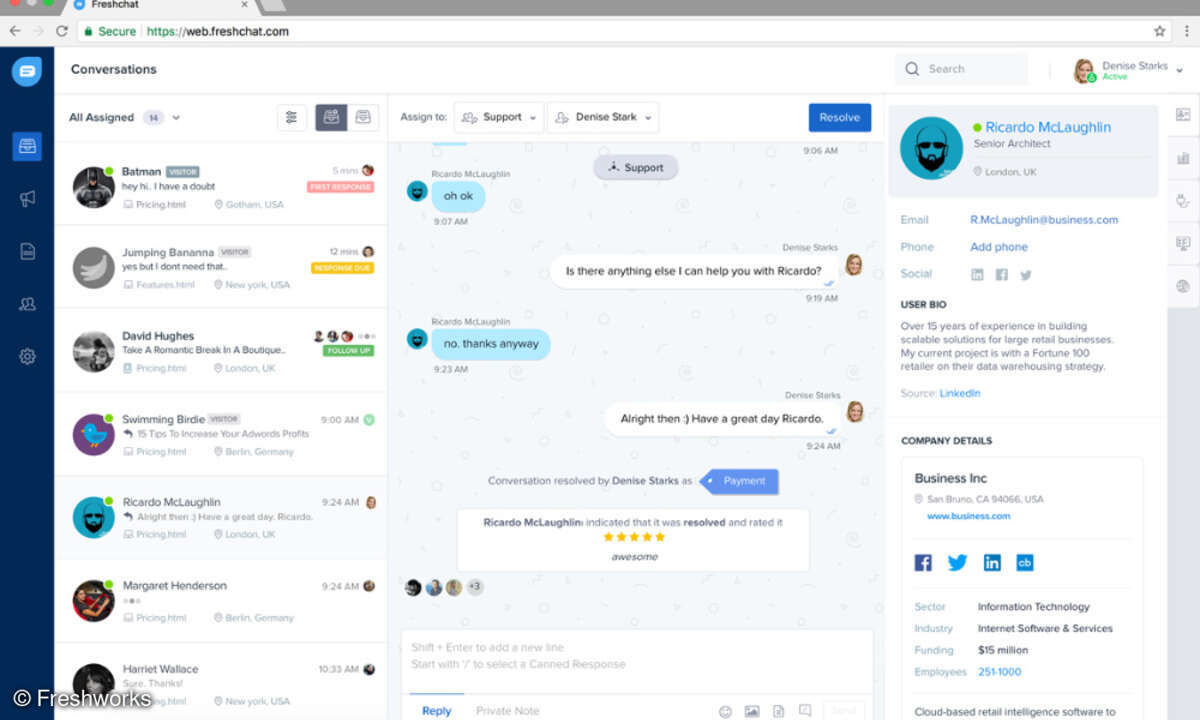Open canned responses with the speech-bubble icon
The height and width of the screenshot is (720, 1200).
point(805,711)
